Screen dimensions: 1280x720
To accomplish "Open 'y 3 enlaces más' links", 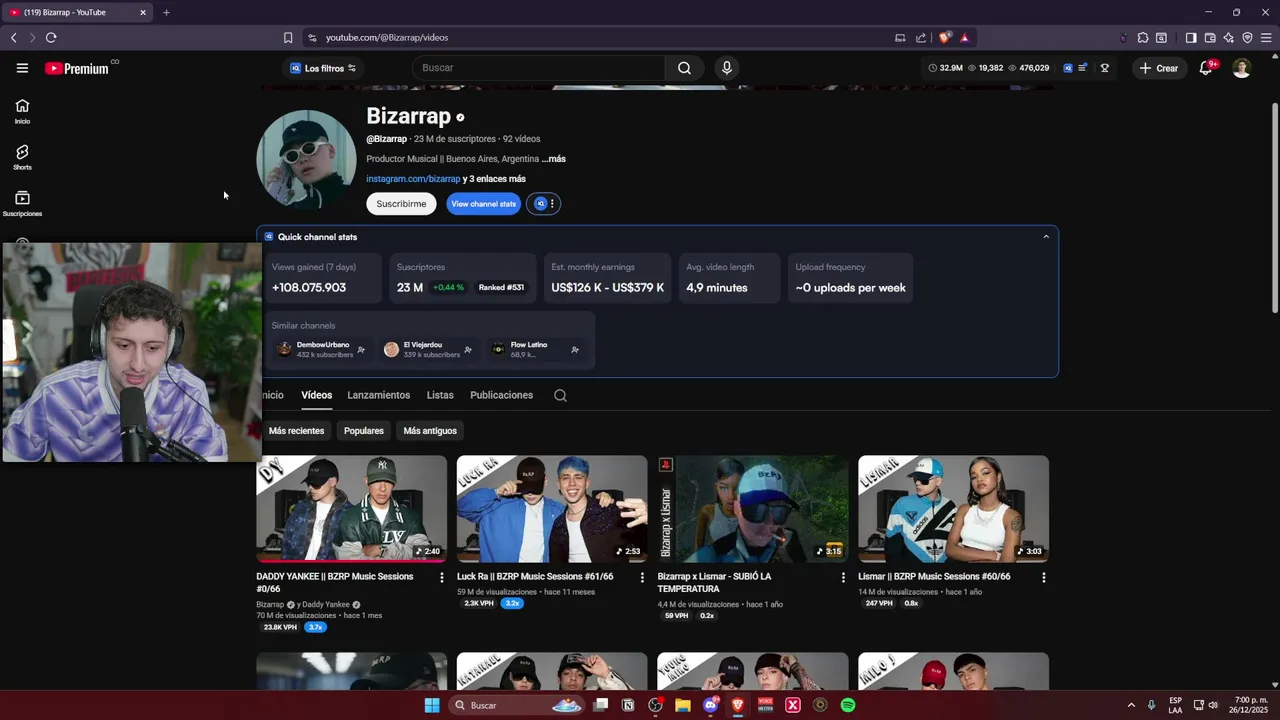I will tap(494, 179).
